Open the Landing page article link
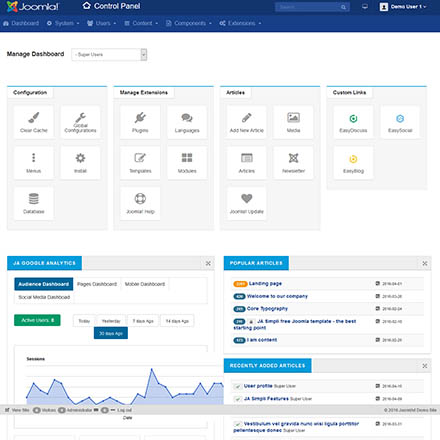This screenshot has width=440, height=440. [x=265, y=284]
